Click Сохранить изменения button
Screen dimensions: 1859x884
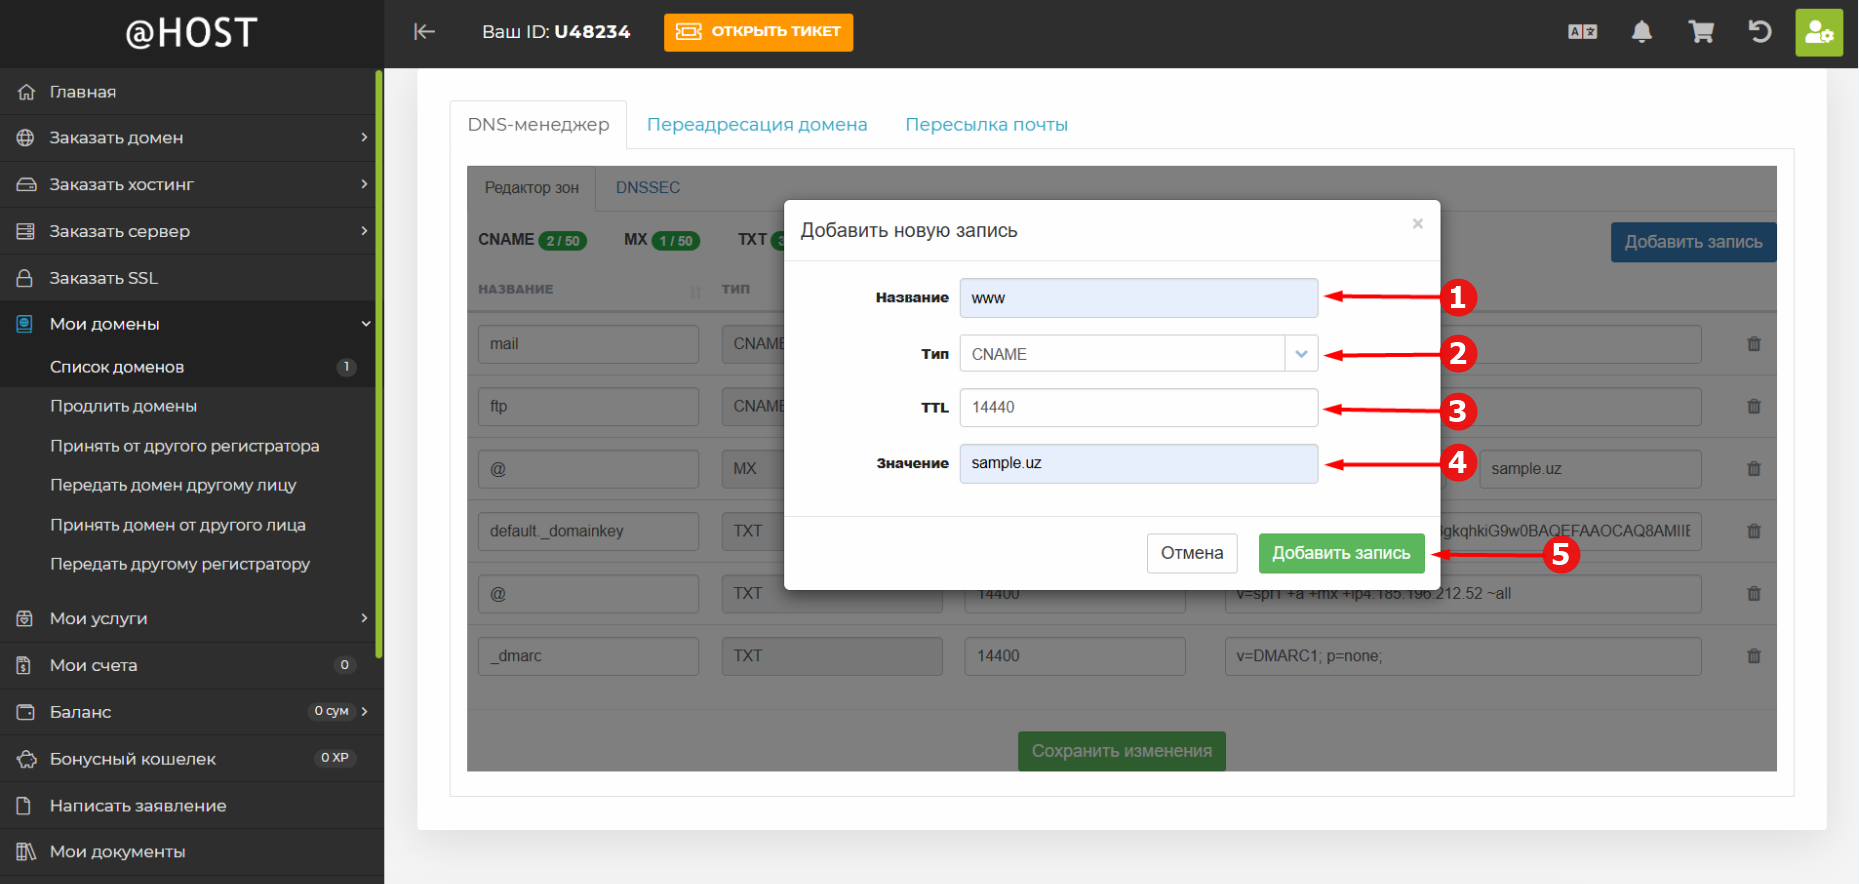tap(1122, 751)
